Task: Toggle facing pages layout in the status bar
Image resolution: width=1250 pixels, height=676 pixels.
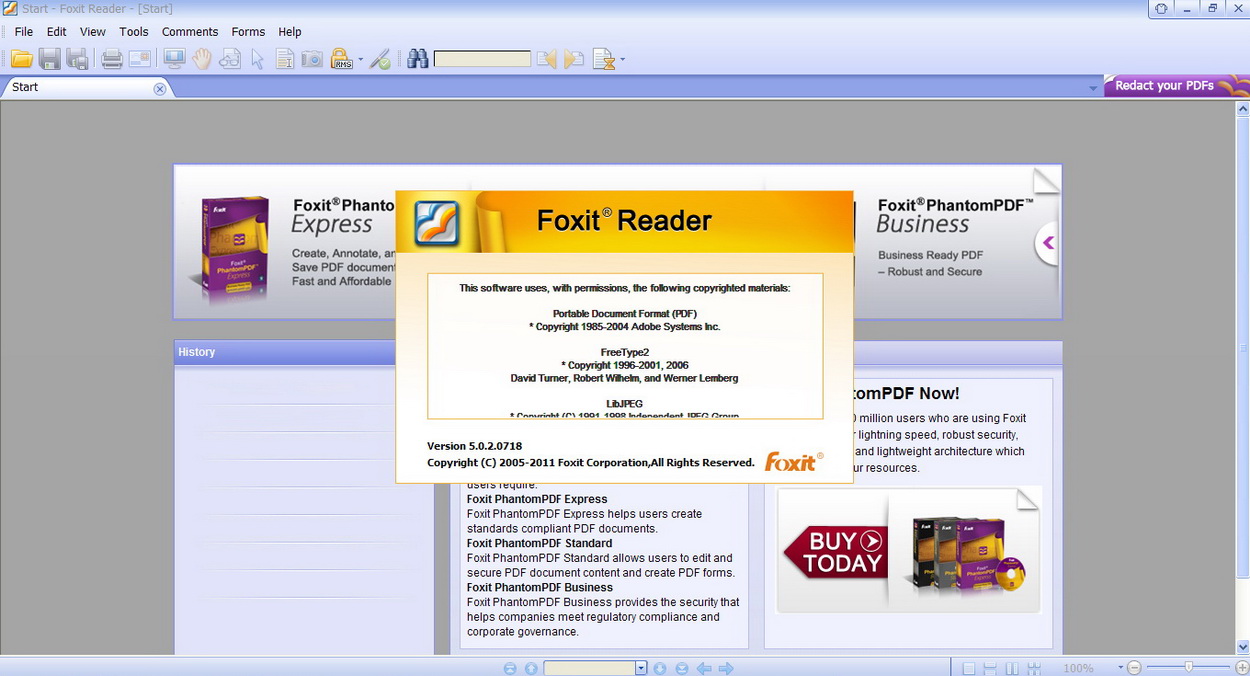Action: point(1012,668)
